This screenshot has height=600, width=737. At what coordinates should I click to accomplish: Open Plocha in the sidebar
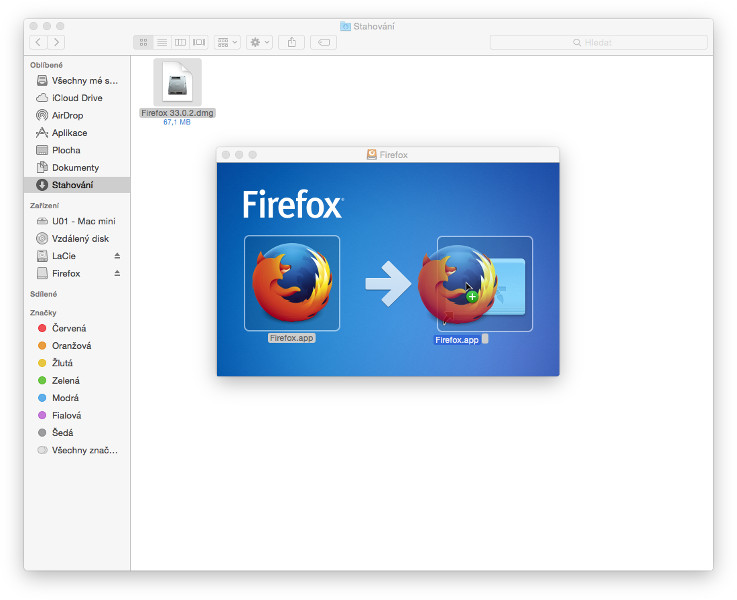pyautogui.click(x=77, y=150)
